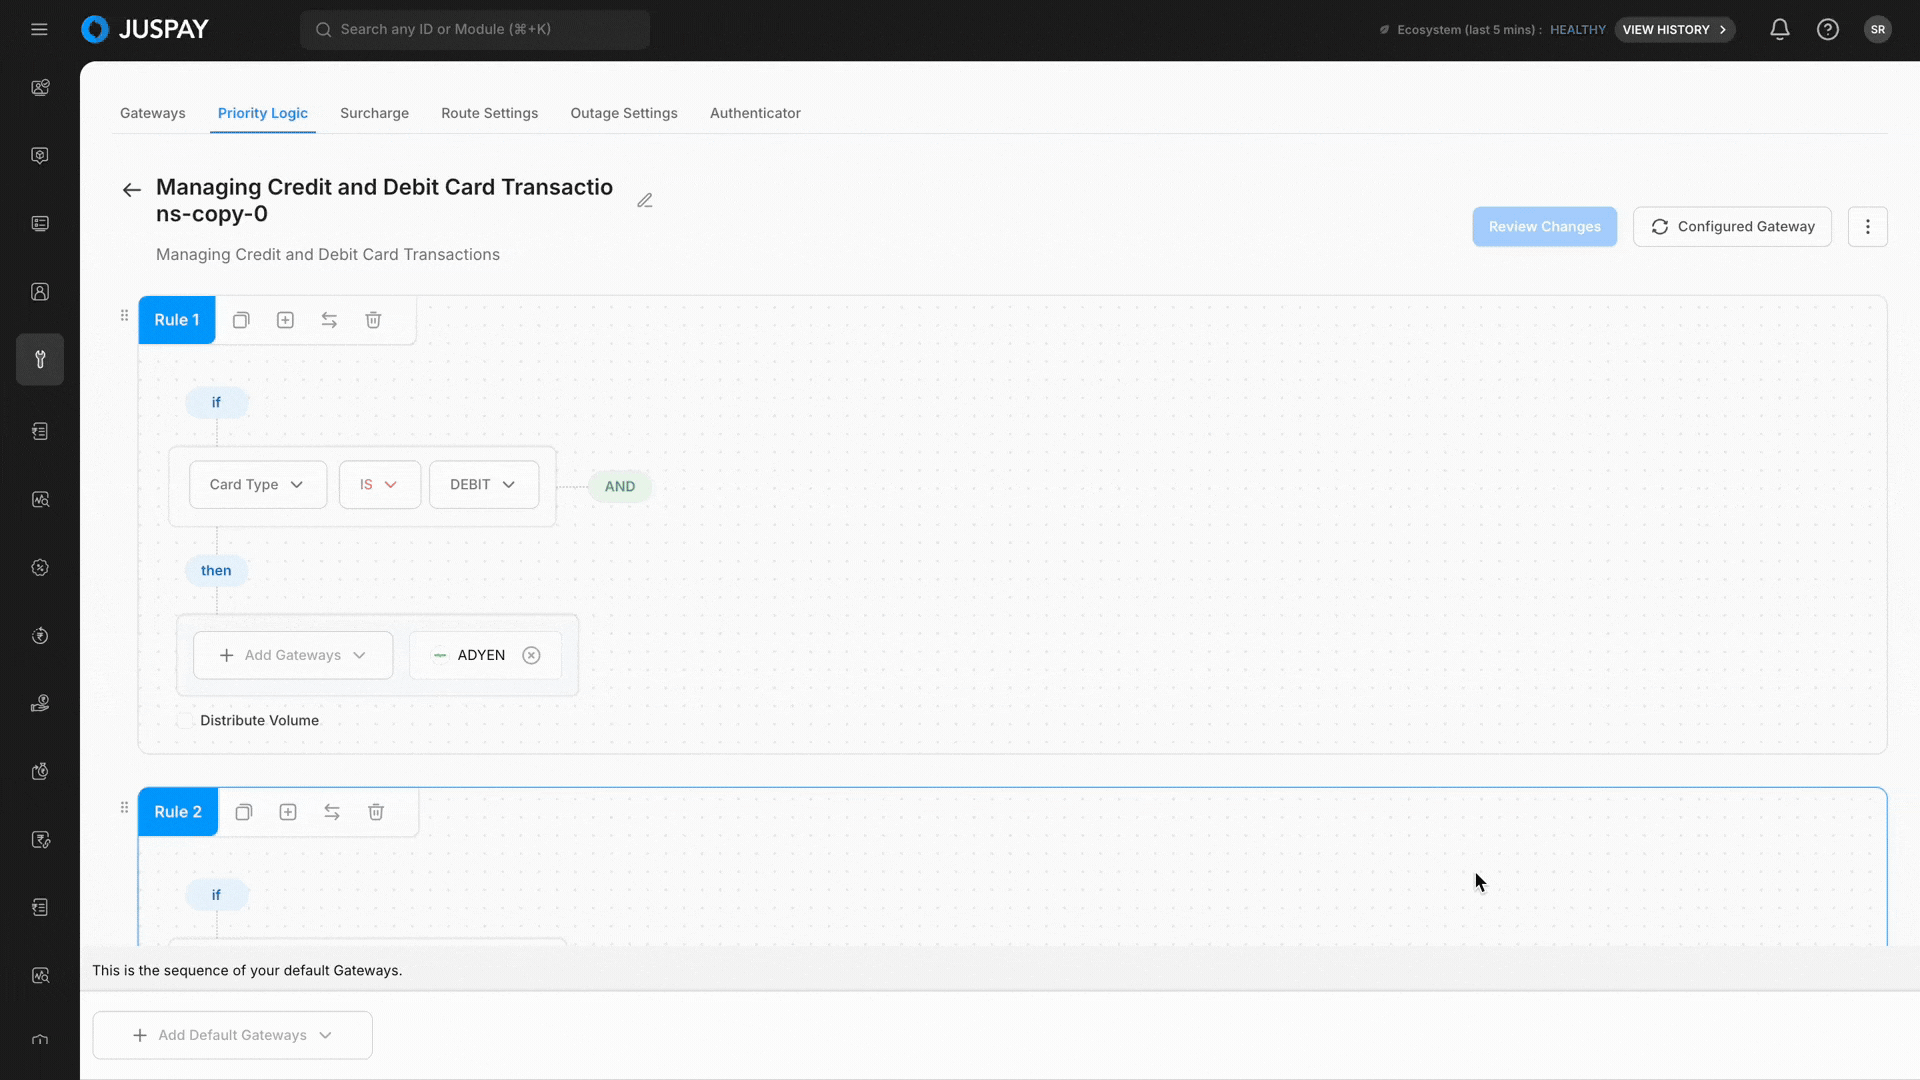
Task: Toggle the hamburger sidebar menu
Action: coord(39,30)
